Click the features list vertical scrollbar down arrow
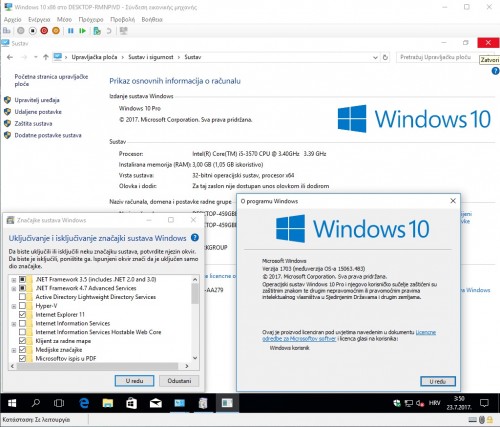The height and width of the screenshot is (427, 500). pos(195,358)
